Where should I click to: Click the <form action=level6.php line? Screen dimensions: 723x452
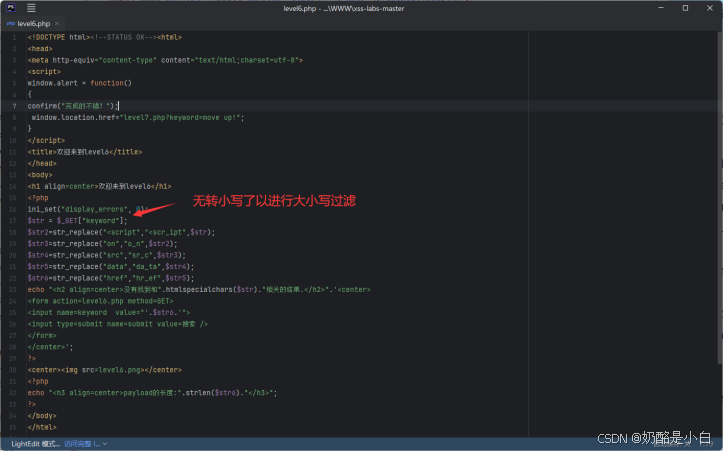(101, 301)
